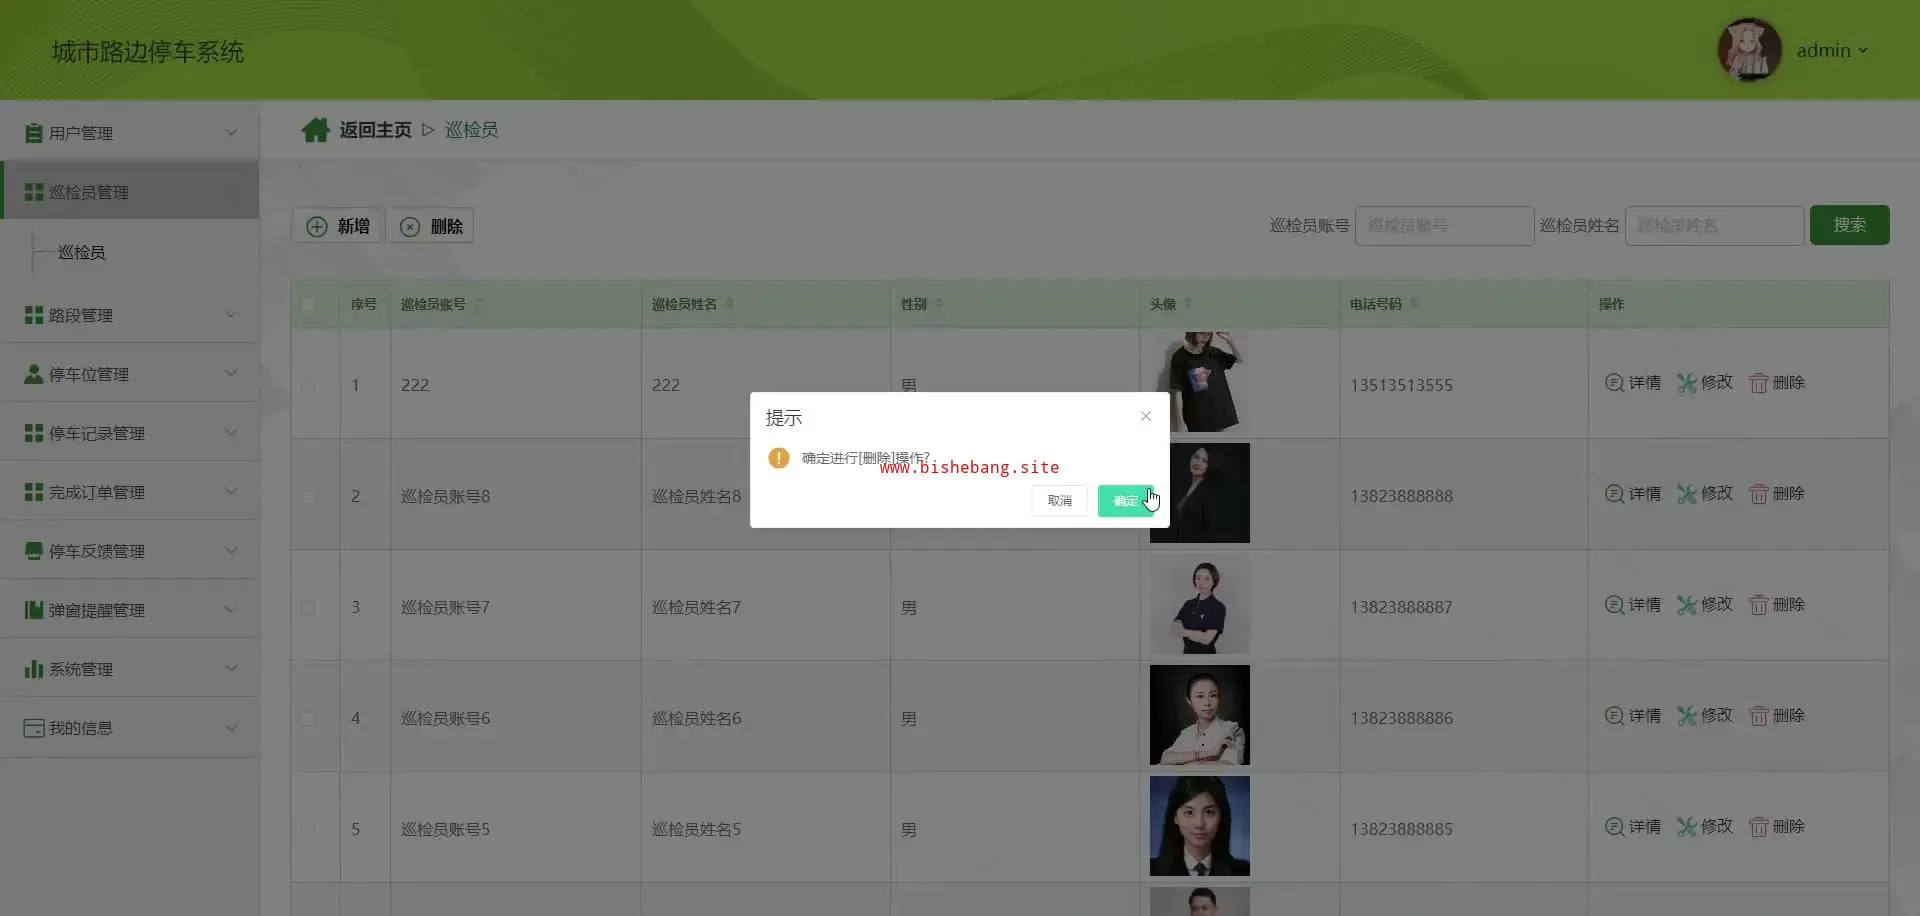Image resolution: width=1920 pixels, height=916 pixels.
Task: Sort by 性别 column
Action: tap(939, 304)
